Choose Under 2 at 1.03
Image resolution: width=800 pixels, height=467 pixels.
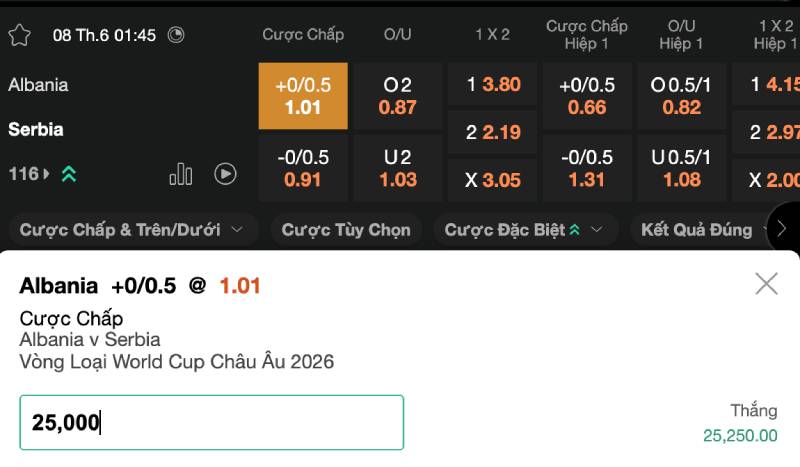coord(397,168)
